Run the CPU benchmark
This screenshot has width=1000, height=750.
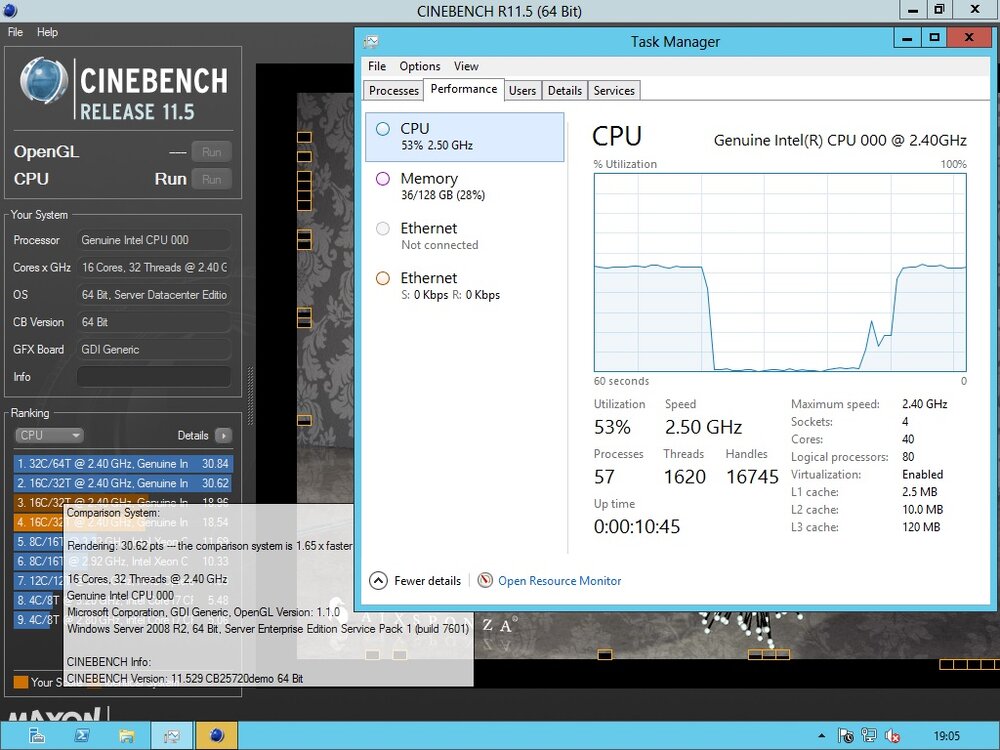[x=211, y=179]
